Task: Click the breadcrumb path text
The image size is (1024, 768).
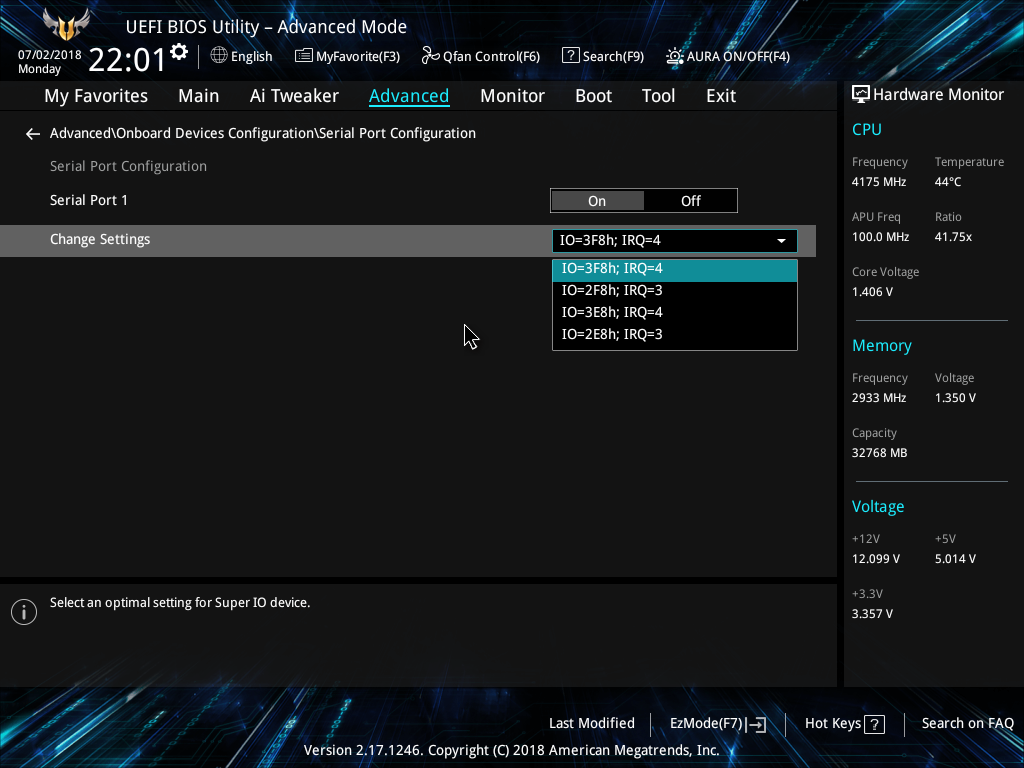Action: point(263,133)
